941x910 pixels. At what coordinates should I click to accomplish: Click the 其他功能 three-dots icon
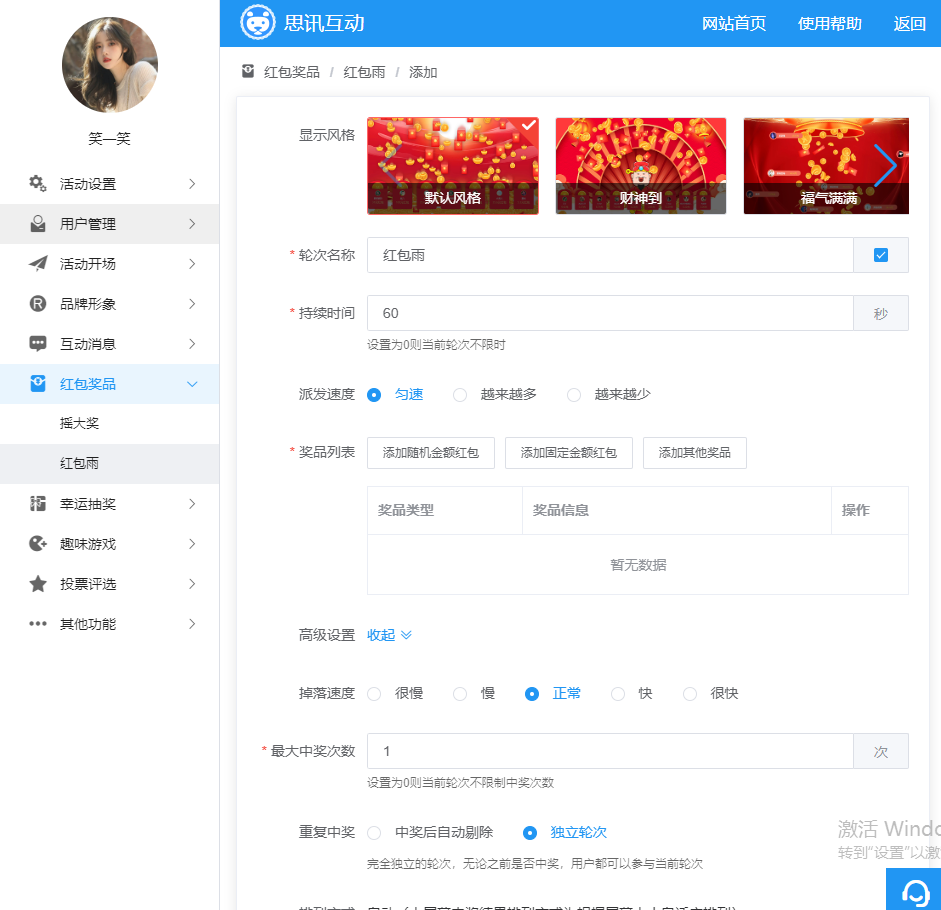(38, 624)
